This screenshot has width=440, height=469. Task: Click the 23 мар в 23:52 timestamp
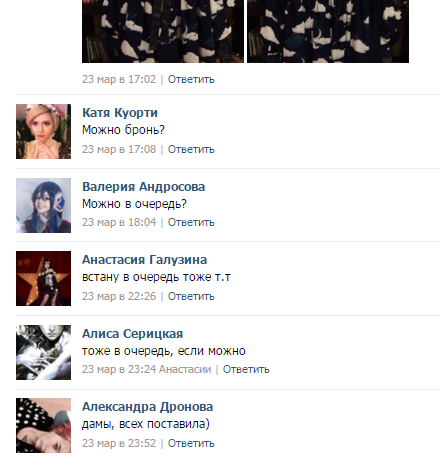(x=119, y=443)
